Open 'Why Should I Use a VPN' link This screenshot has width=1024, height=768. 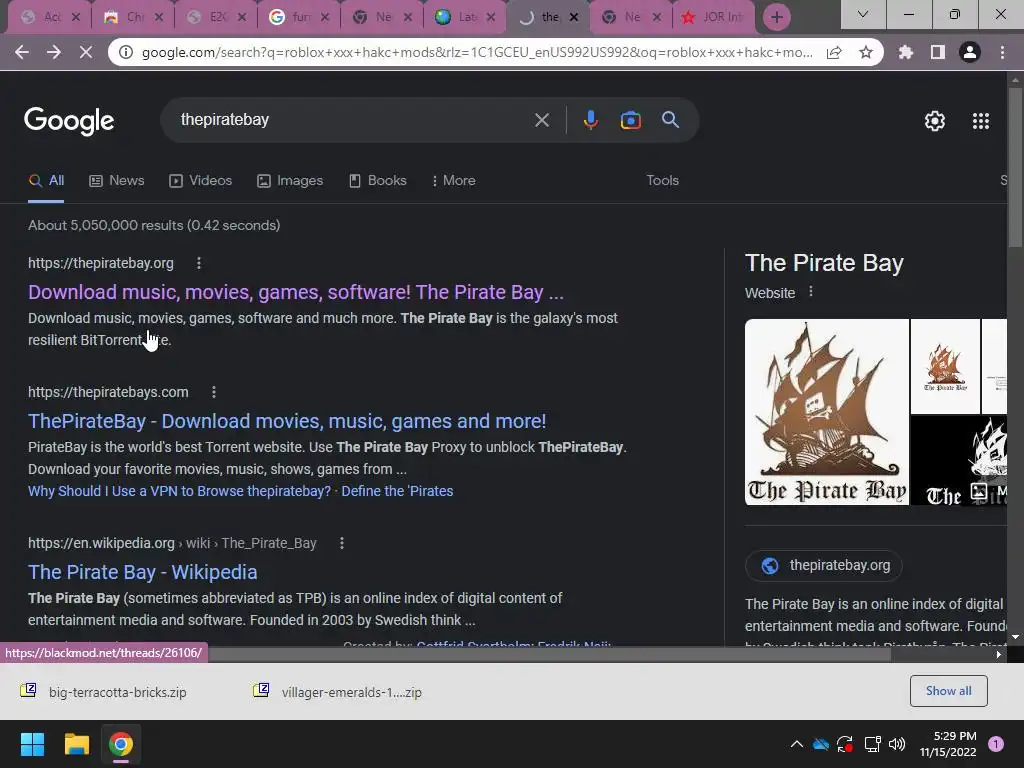(179, 491)
